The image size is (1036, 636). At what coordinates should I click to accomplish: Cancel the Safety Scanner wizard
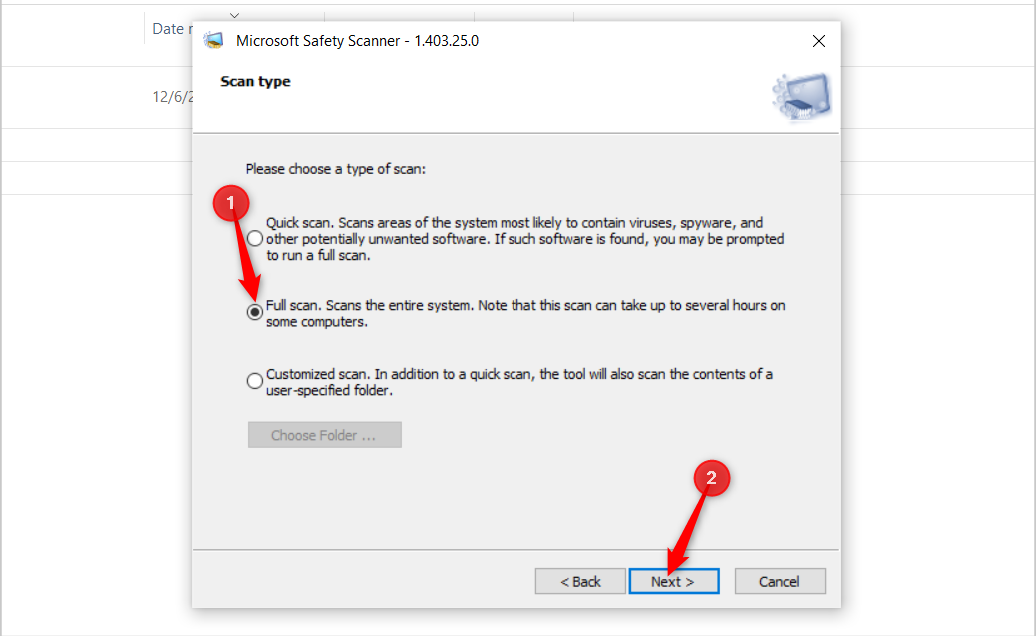click(x=780, y=581)
